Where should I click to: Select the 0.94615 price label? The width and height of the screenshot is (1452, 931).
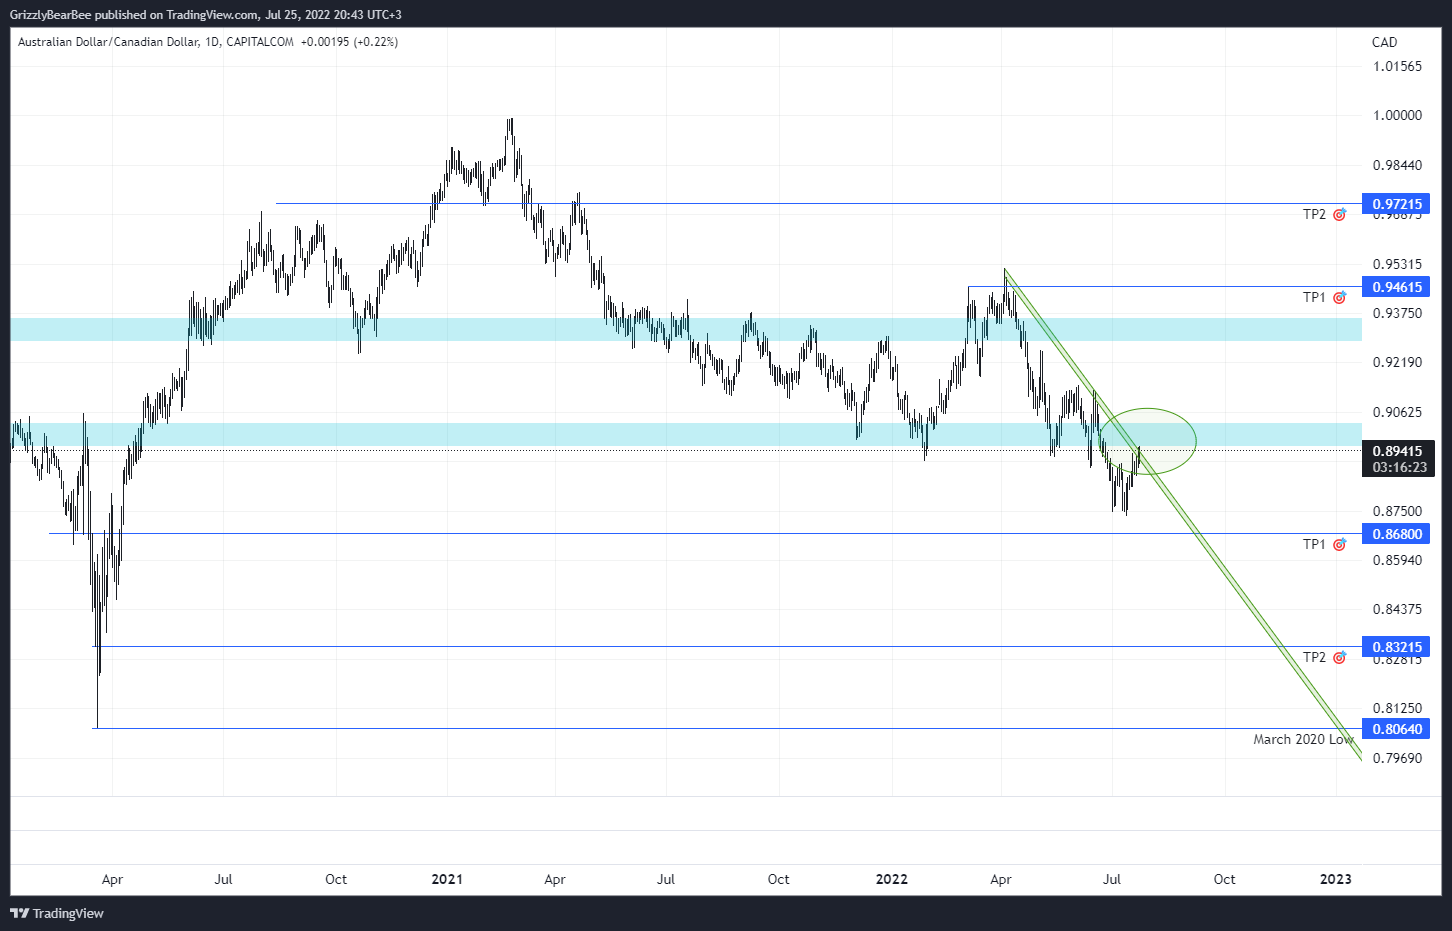click(x=1396, y=287)
